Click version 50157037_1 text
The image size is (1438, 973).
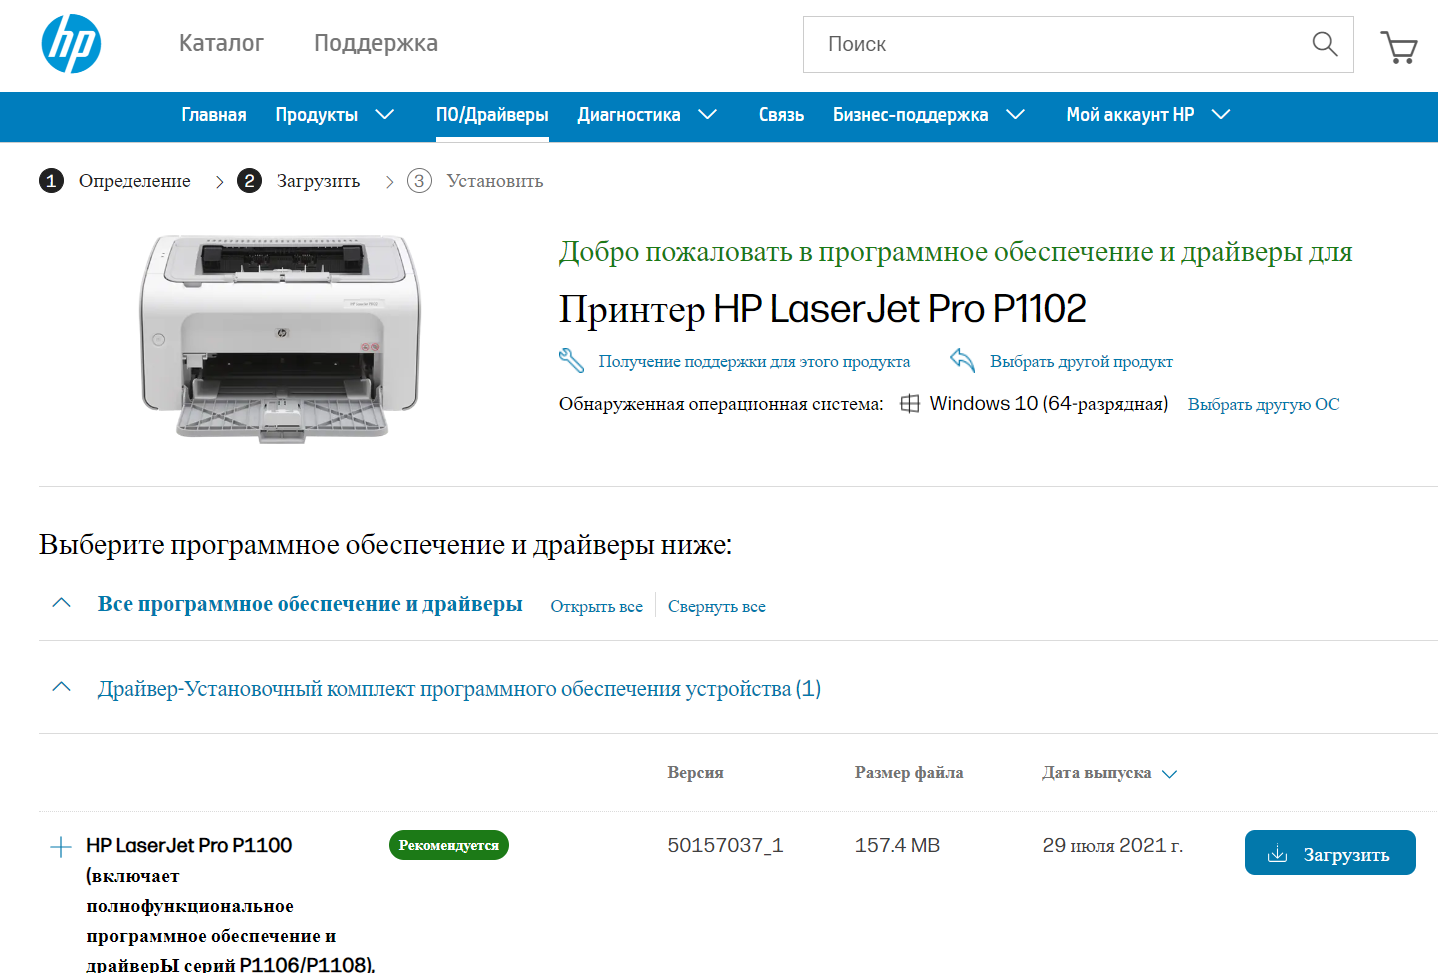tap(725, 846)
